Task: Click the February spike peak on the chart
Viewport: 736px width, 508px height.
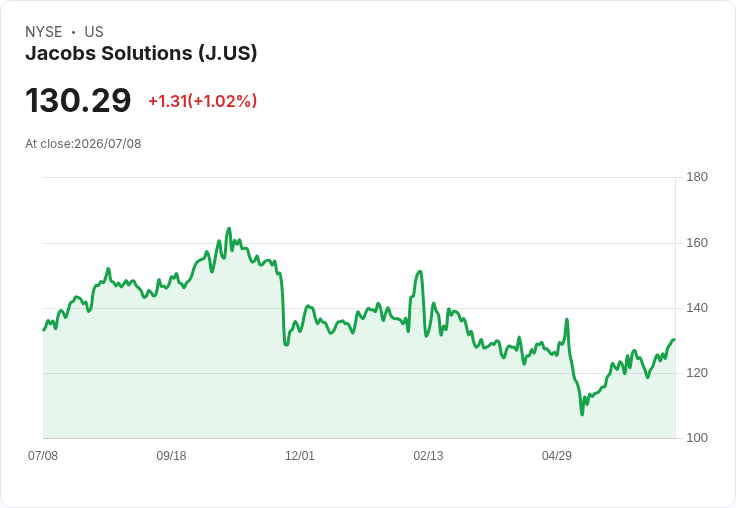Action: [420, 271]
